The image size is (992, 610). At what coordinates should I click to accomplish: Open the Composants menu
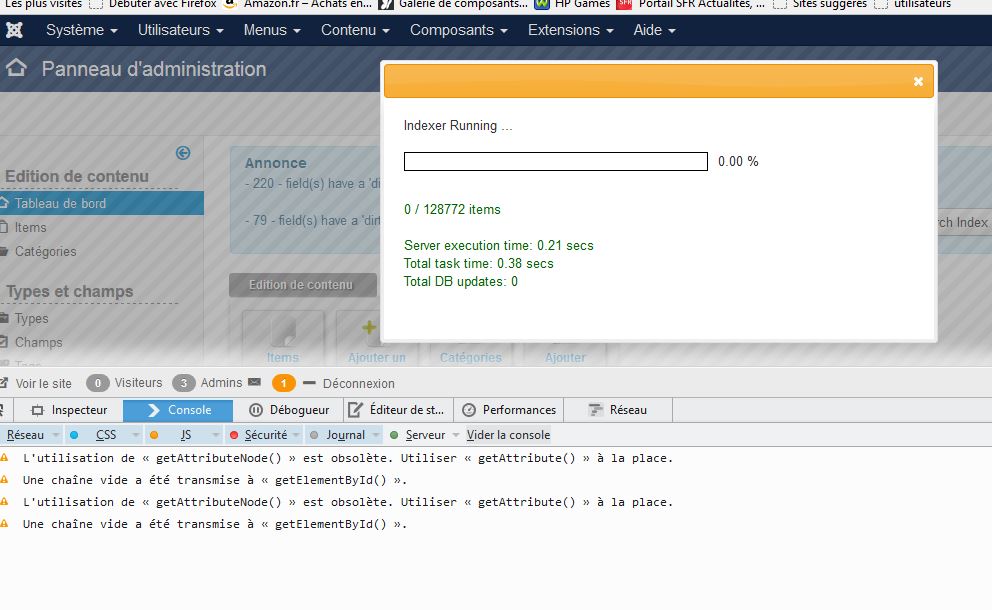pyautogui.click(x=459, y=30)
